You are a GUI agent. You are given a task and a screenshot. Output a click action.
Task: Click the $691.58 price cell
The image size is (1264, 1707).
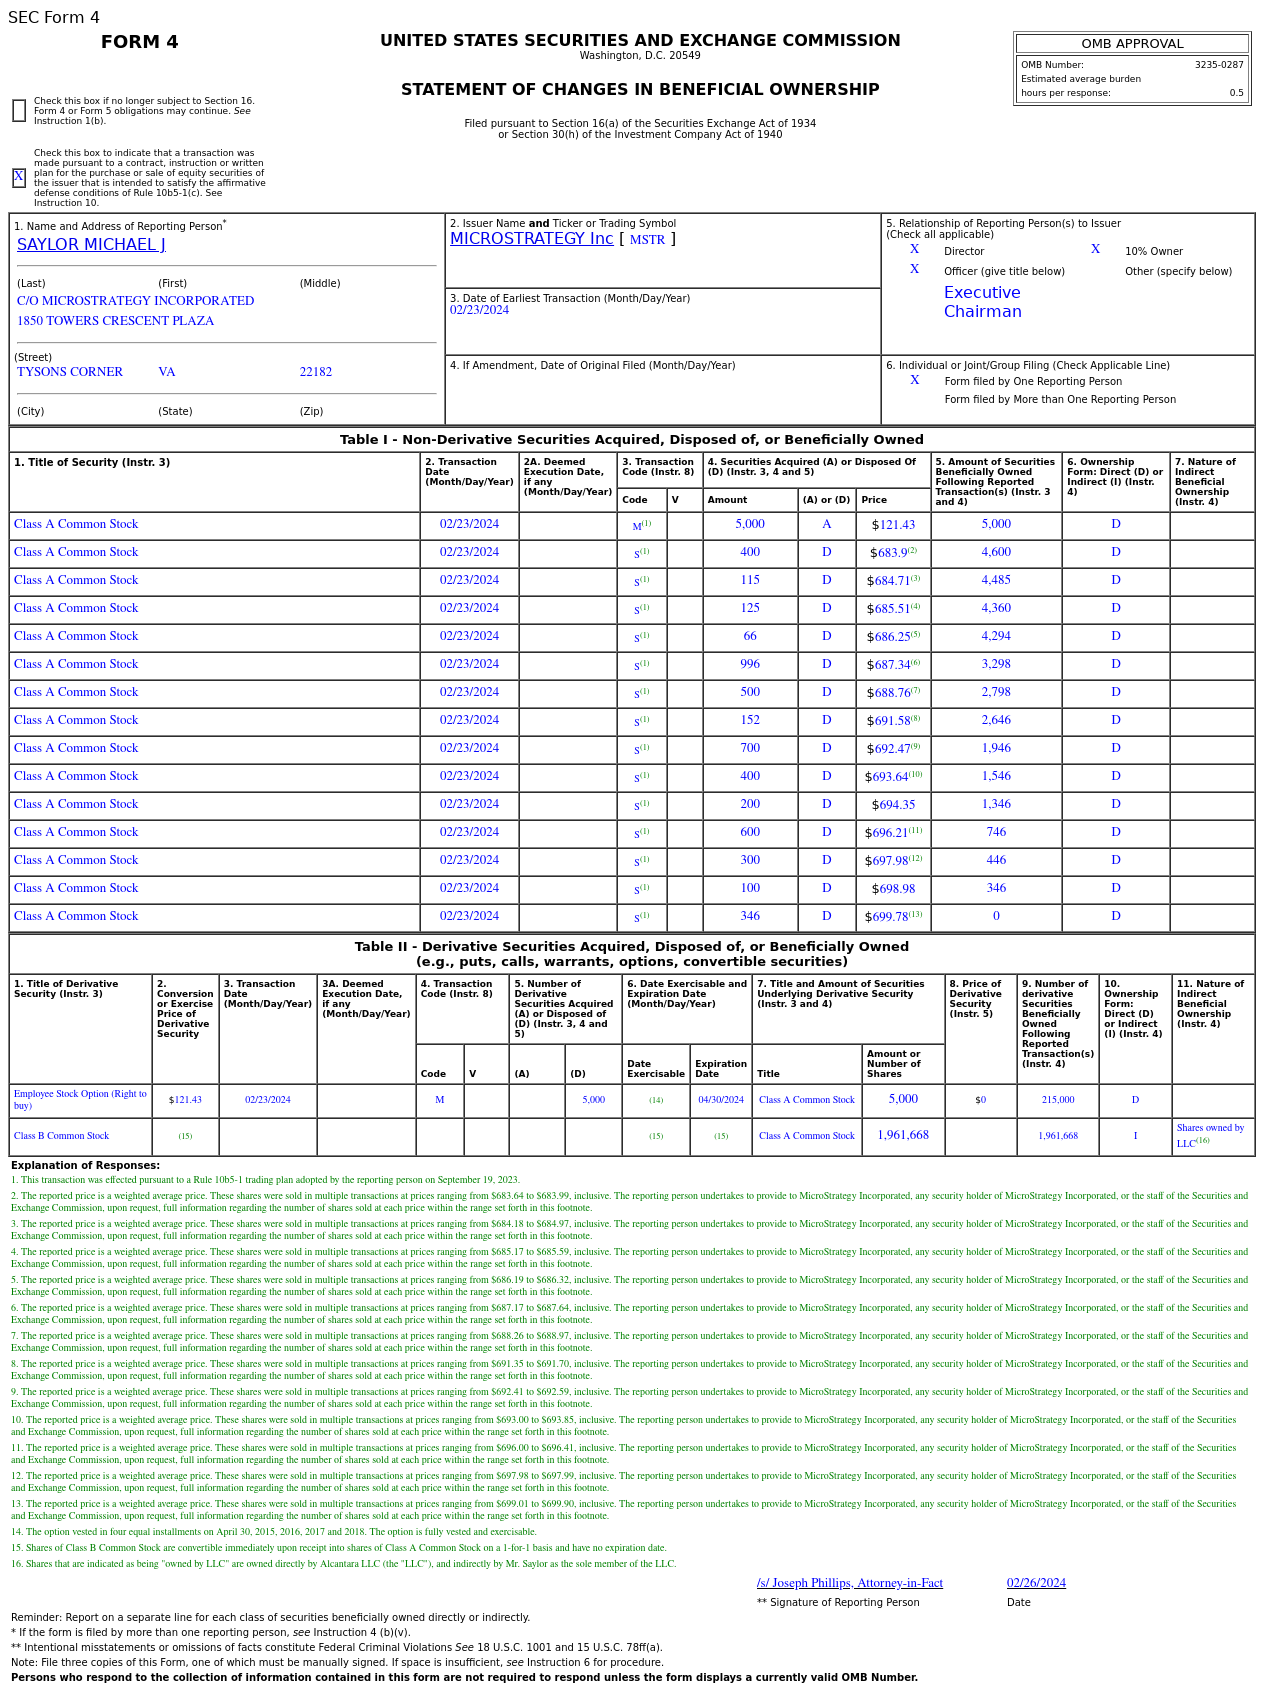[893, 721]
